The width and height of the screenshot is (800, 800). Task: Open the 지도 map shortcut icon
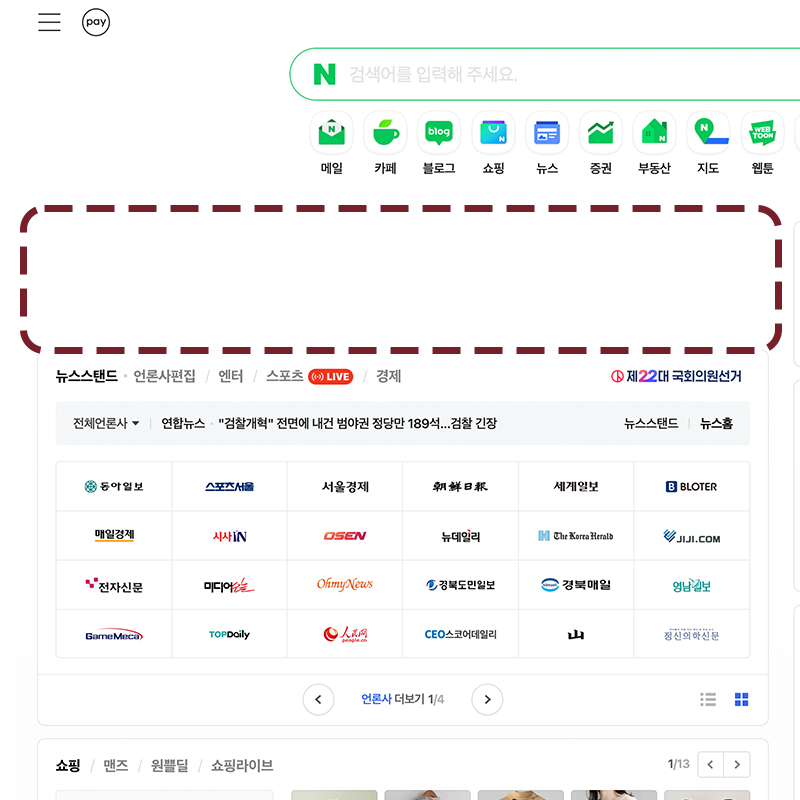(708, 133)
